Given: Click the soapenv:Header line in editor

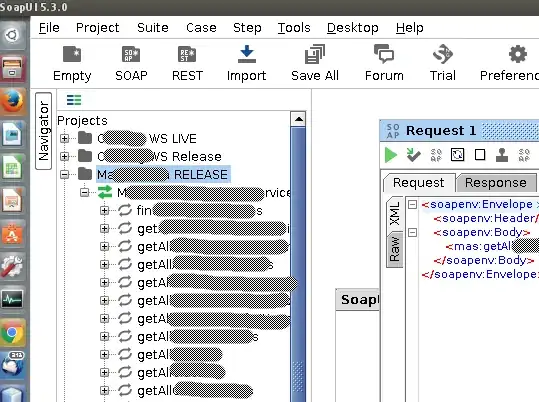Looking at the screenshot, I should (486, 218).
